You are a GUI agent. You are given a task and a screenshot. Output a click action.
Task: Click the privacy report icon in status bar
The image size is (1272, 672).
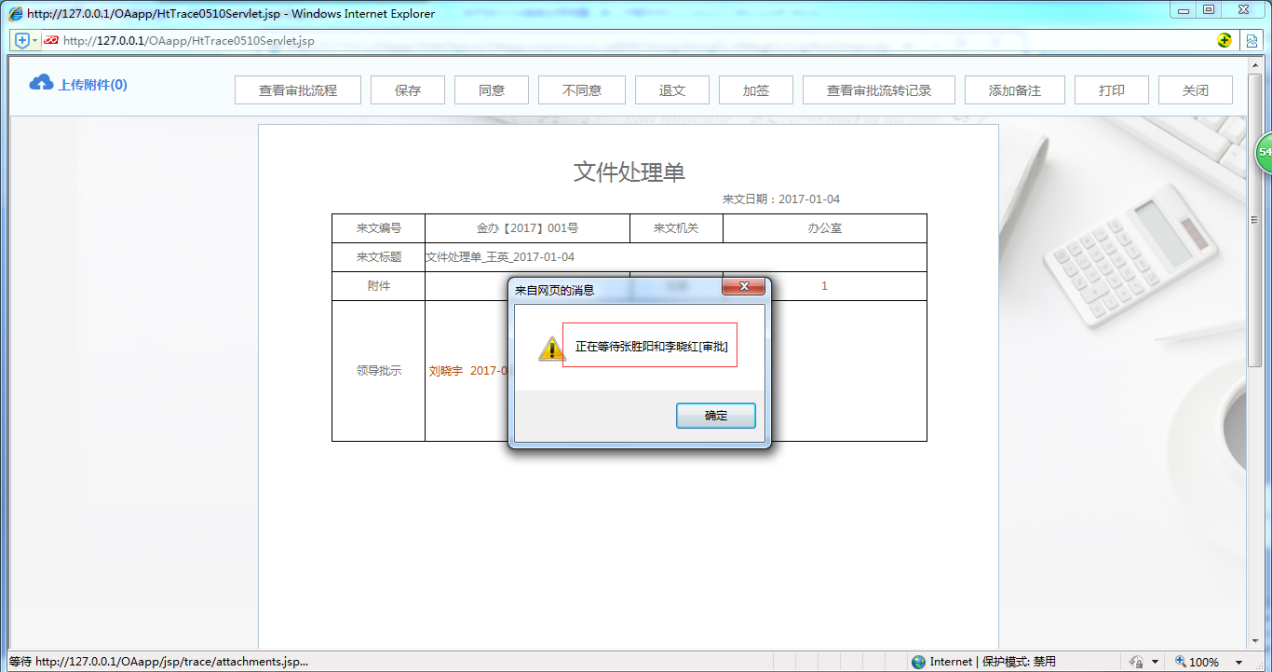(1136, 662)
